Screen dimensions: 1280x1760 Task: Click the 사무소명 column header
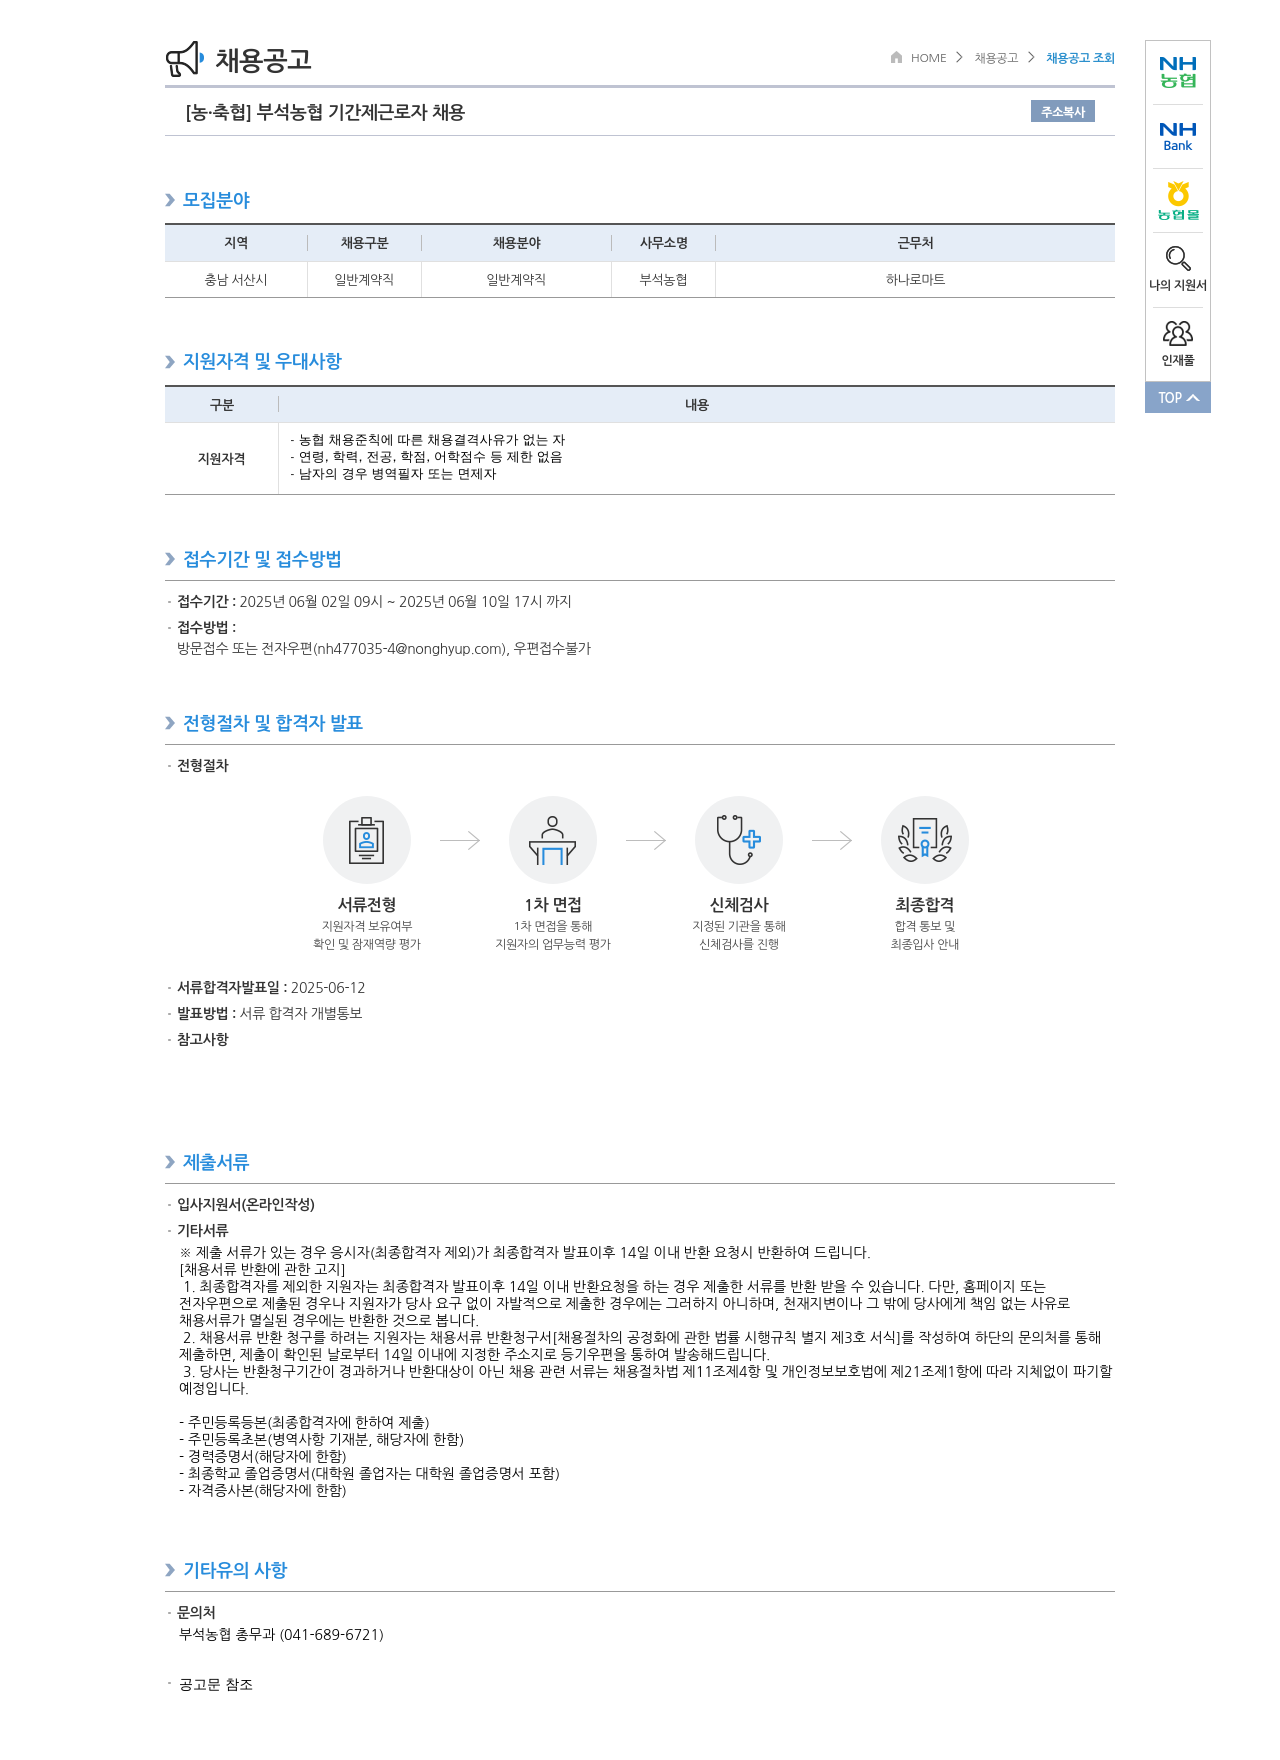pyautogui.click(x=664, y=243)
